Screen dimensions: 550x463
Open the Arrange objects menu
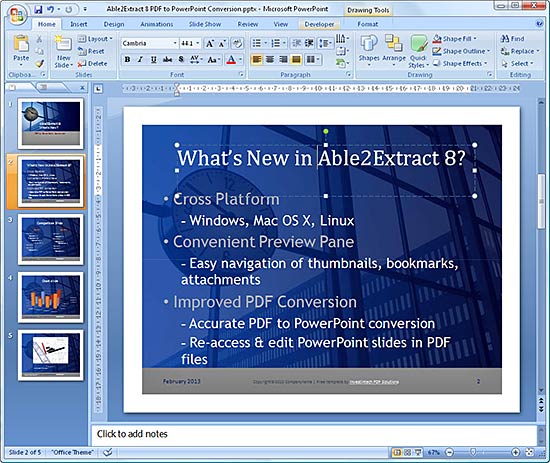tap(394, 49)
